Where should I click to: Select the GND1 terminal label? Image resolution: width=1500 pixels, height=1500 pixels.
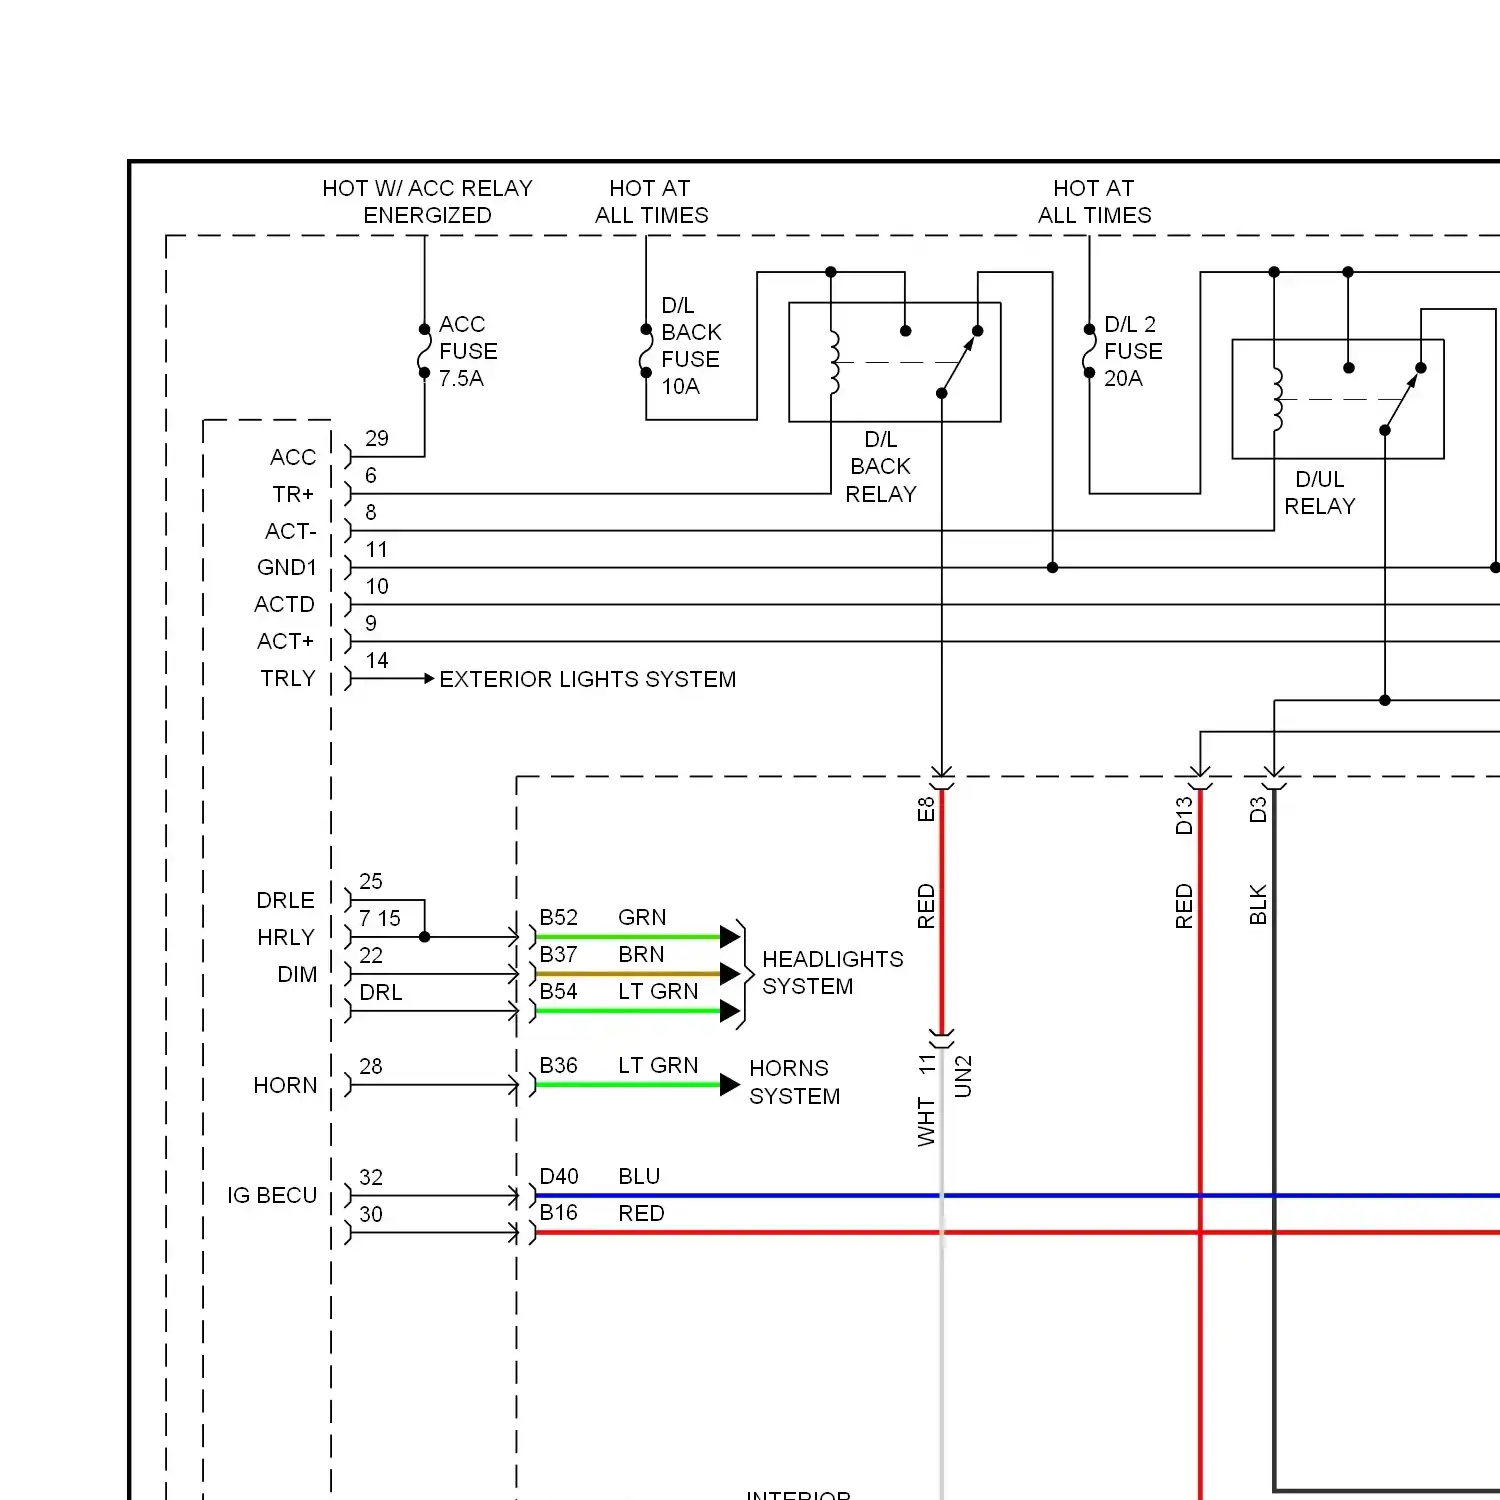[287, 567]
